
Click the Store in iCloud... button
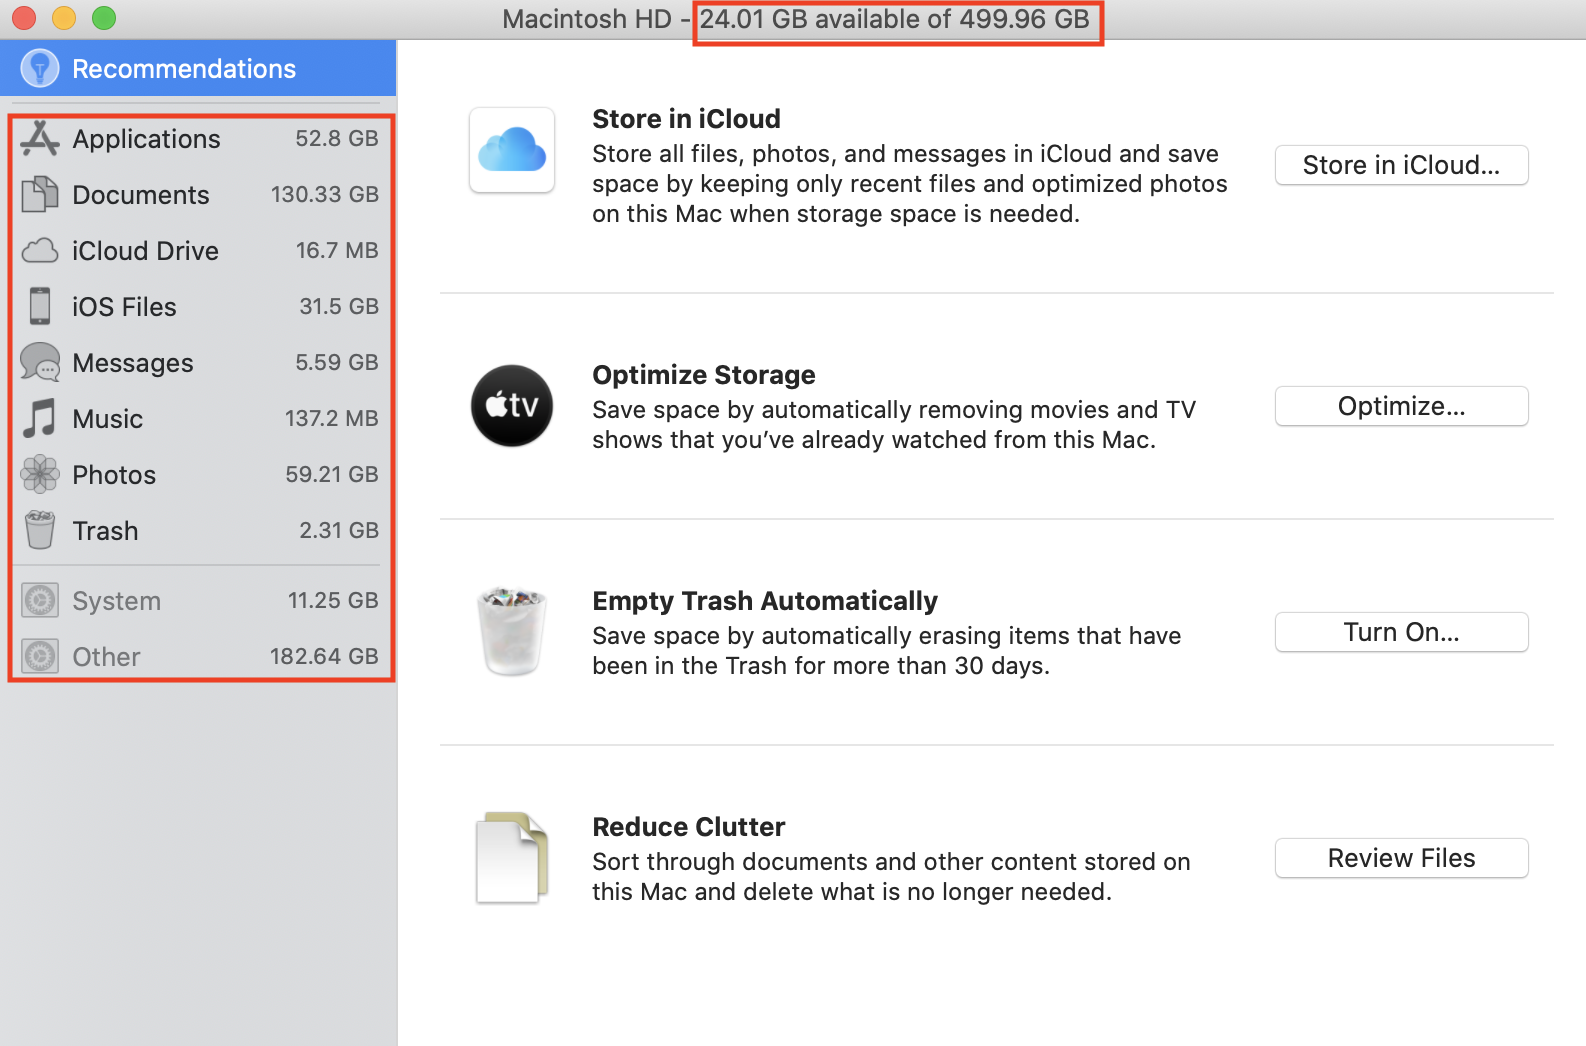click(1401, 165)
